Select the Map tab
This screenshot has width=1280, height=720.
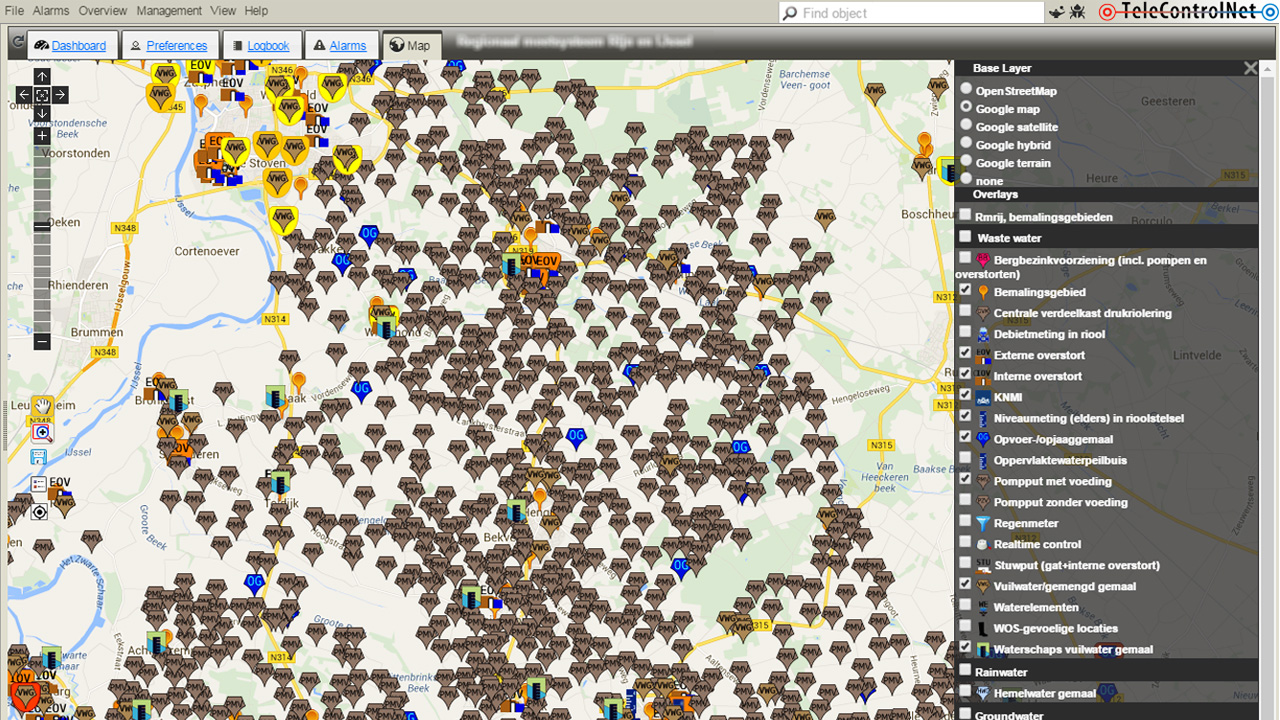pyautogui.click(x=410, y=45)
